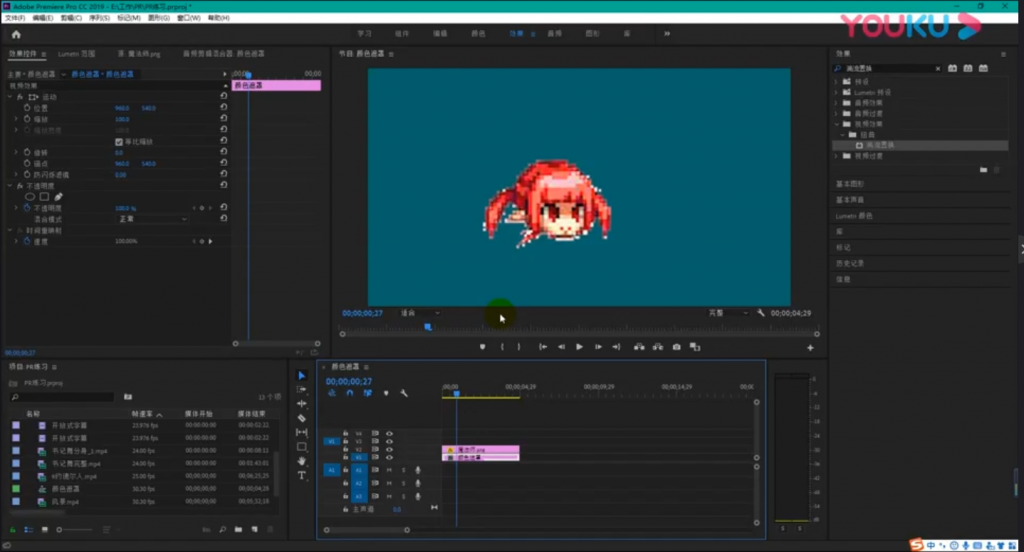Expand the Rotation parameter
This screenshot has width=1024, height=552.
pyautogui.click(x=16, y=152)
